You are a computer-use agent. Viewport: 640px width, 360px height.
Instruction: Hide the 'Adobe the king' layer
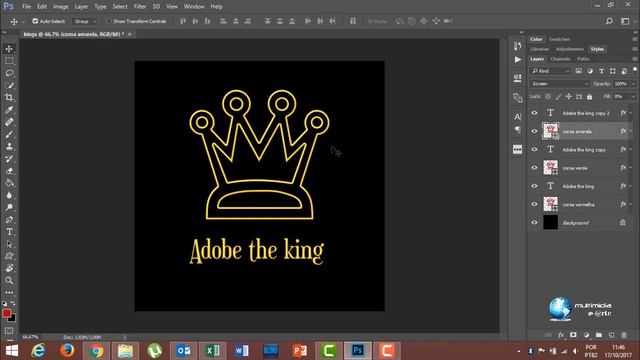coord(534,186)
